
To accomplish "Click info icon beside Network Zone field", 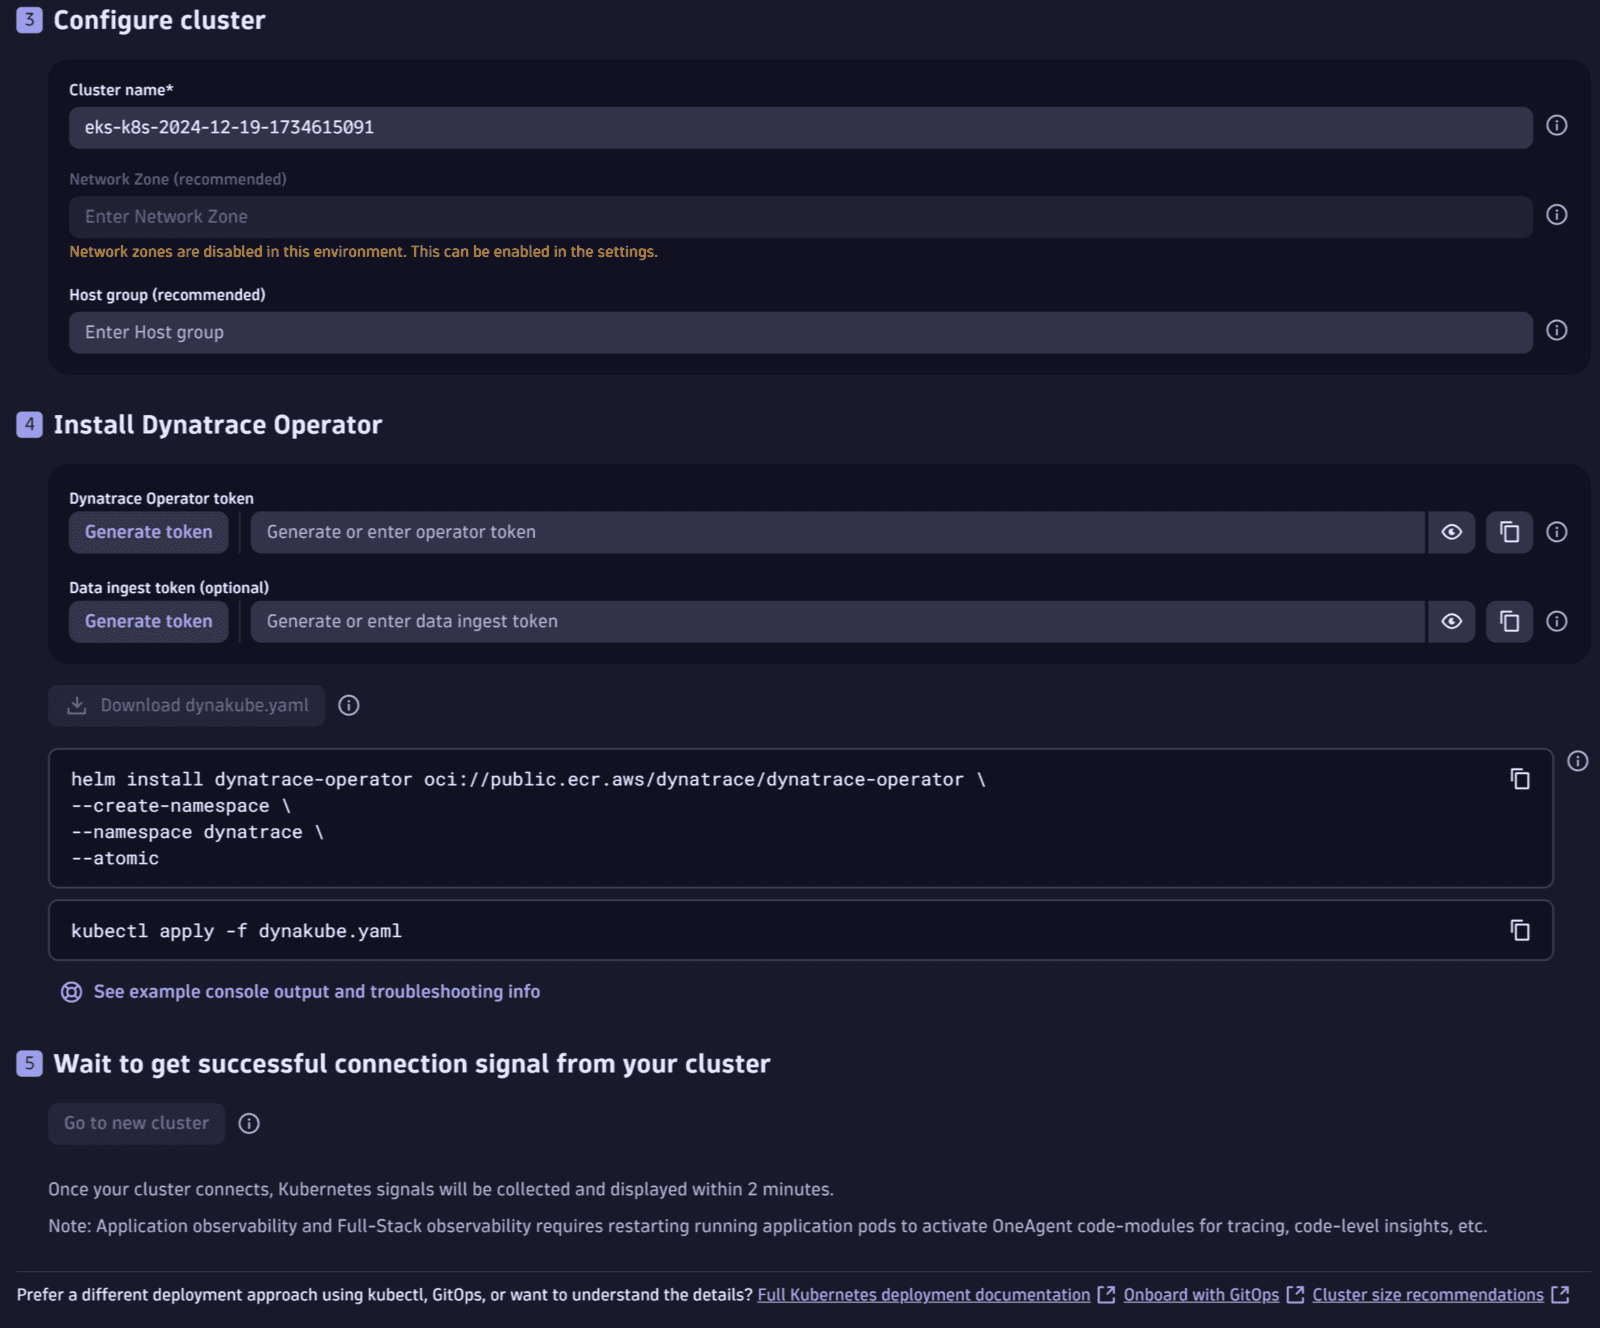I will [x=1556, y=215].
